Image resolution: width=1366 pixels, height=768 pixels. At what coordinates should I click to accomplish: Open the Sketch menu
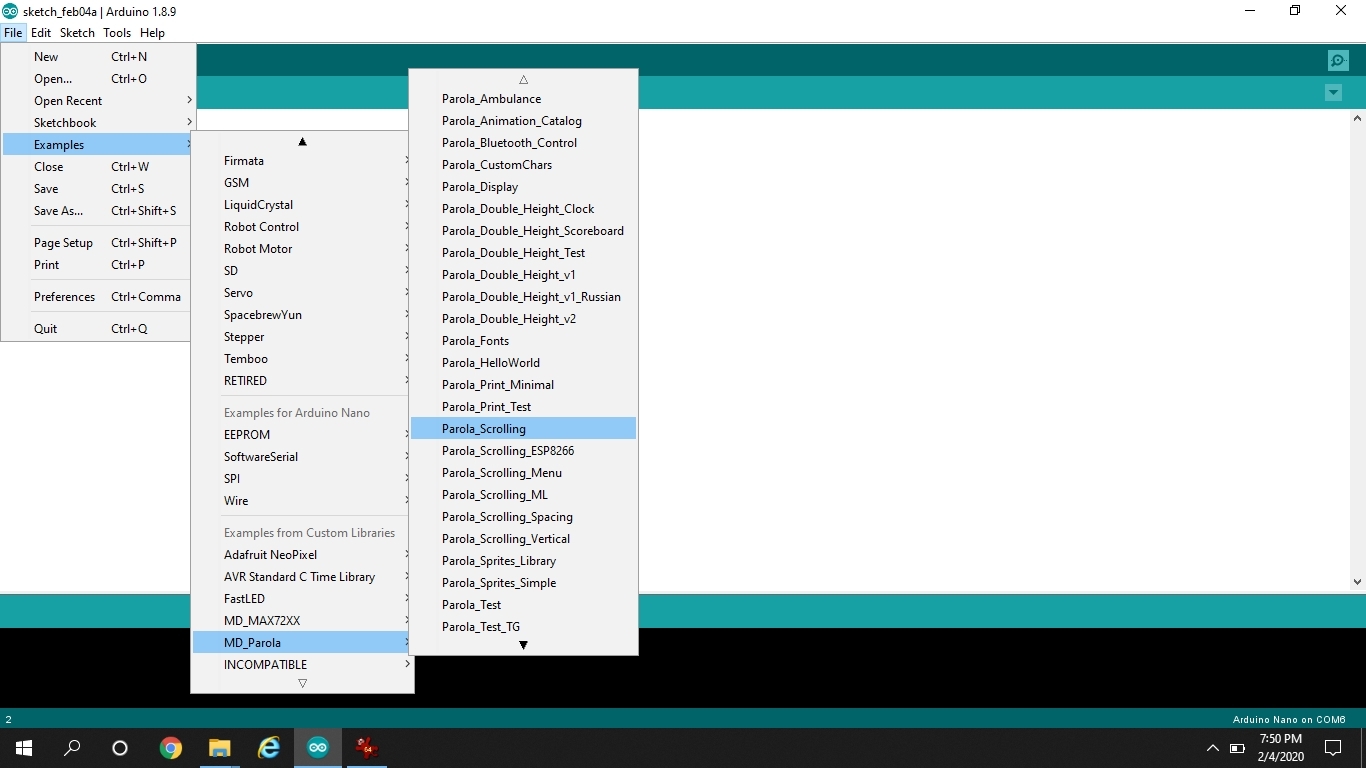tap(77, 33)
